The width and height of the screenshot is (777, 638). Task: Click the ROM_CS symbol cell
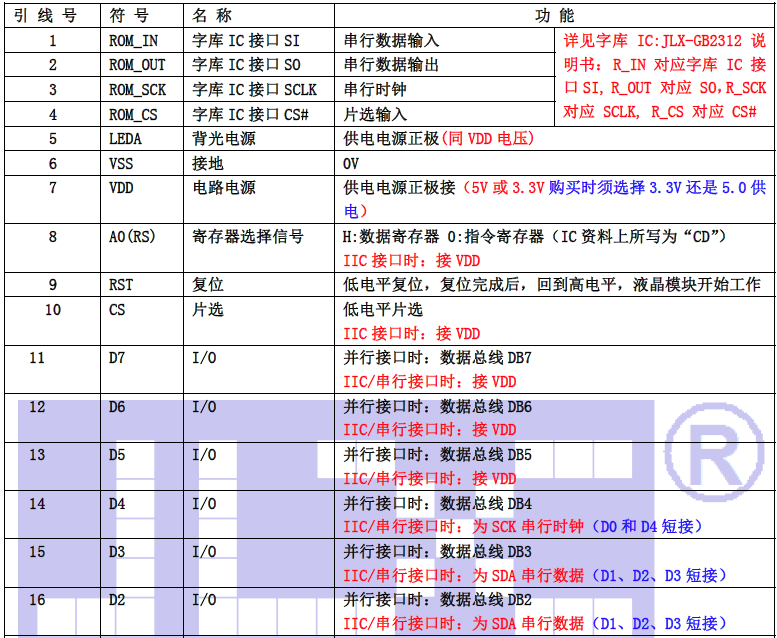pos(133,114)
